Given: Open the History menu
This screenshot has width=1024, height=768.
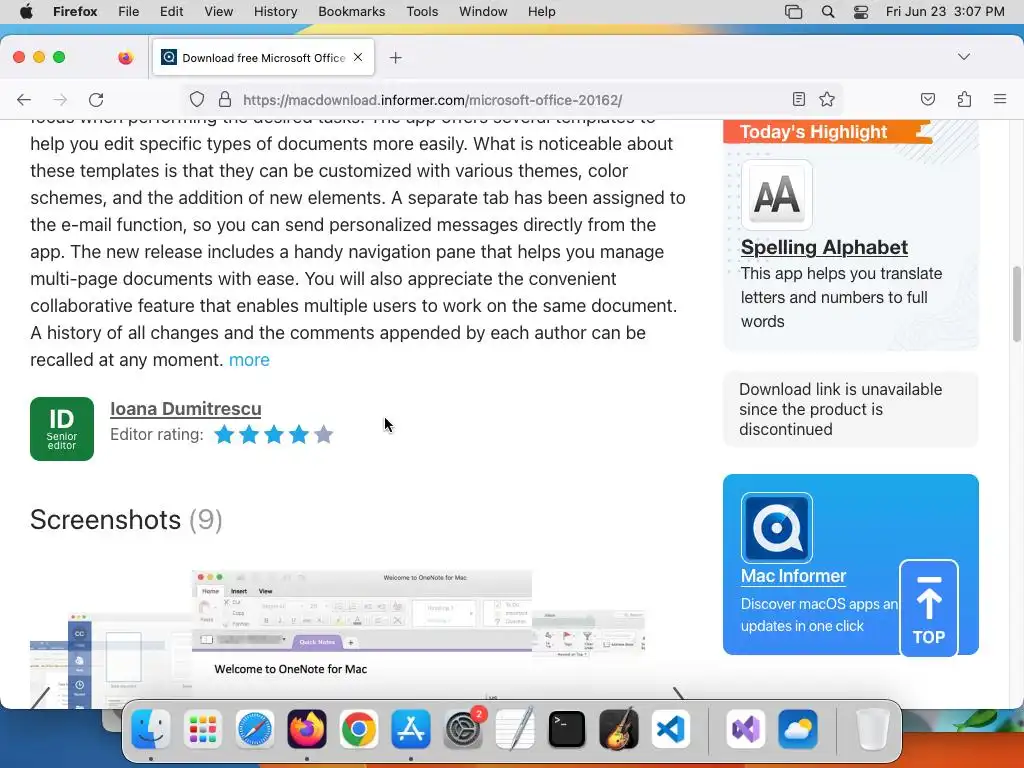Looking at the screenshot, I should 275,12.
